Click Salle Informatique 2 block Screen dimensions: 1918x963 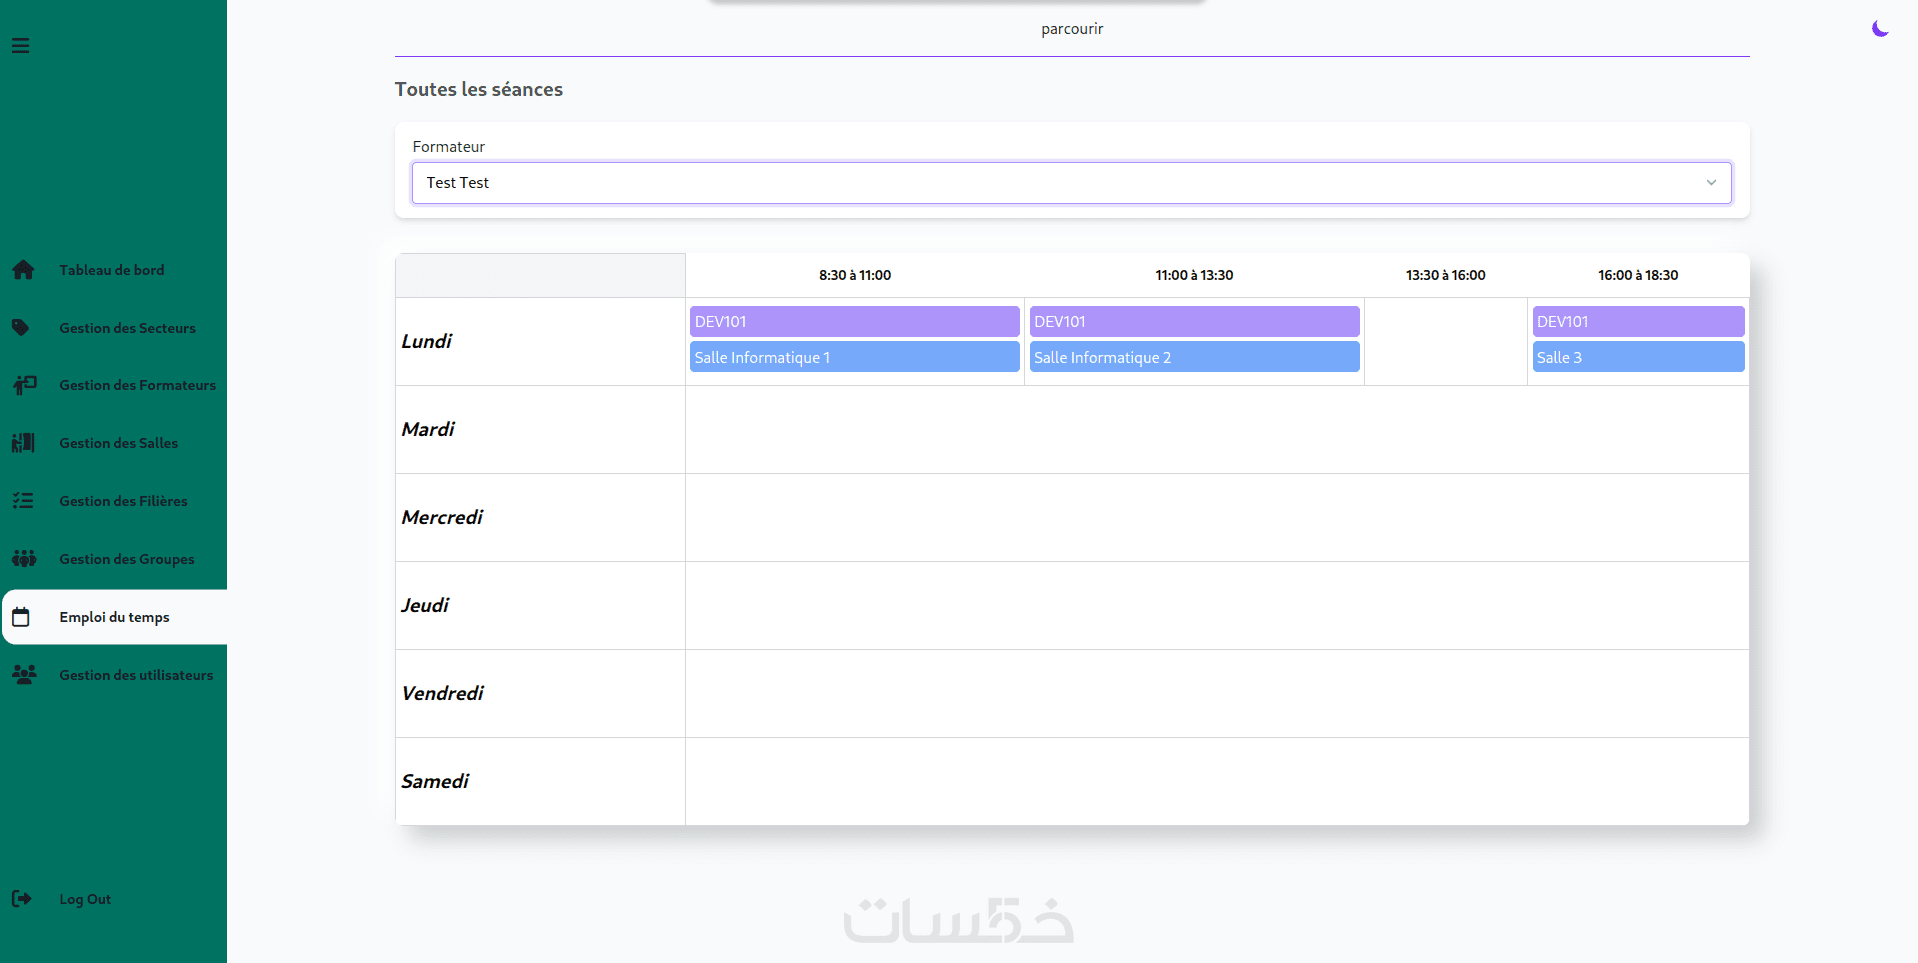[1194, 357]
